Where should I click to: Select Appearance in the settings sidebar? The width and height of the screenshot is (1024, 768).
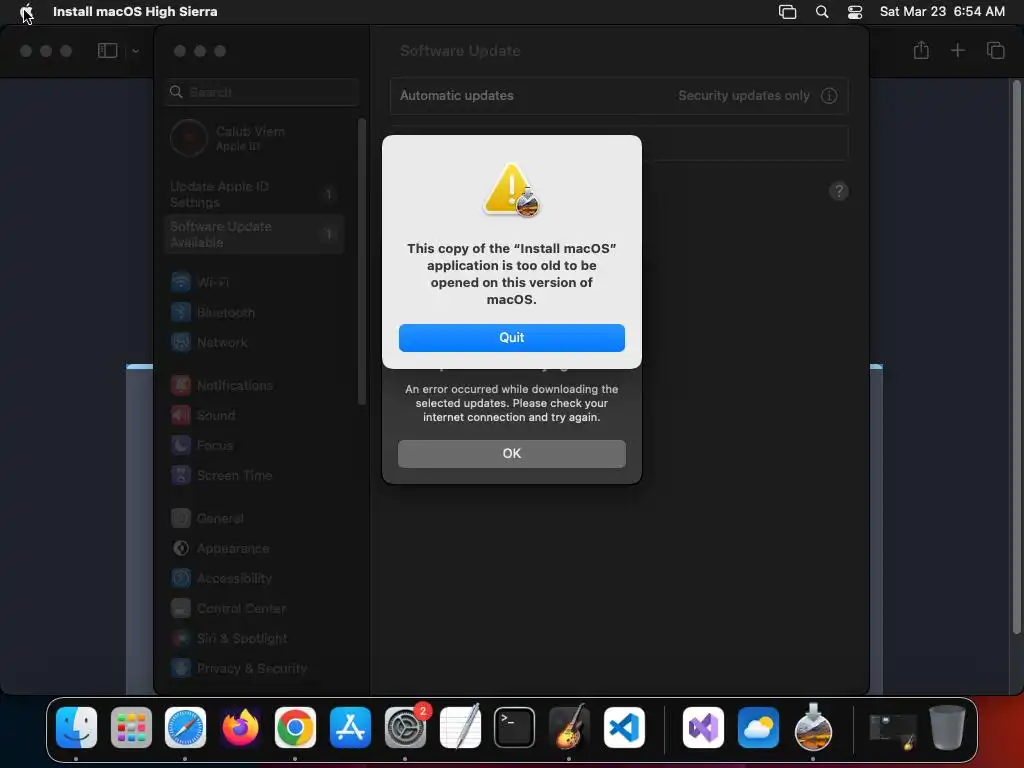(255, 549)
